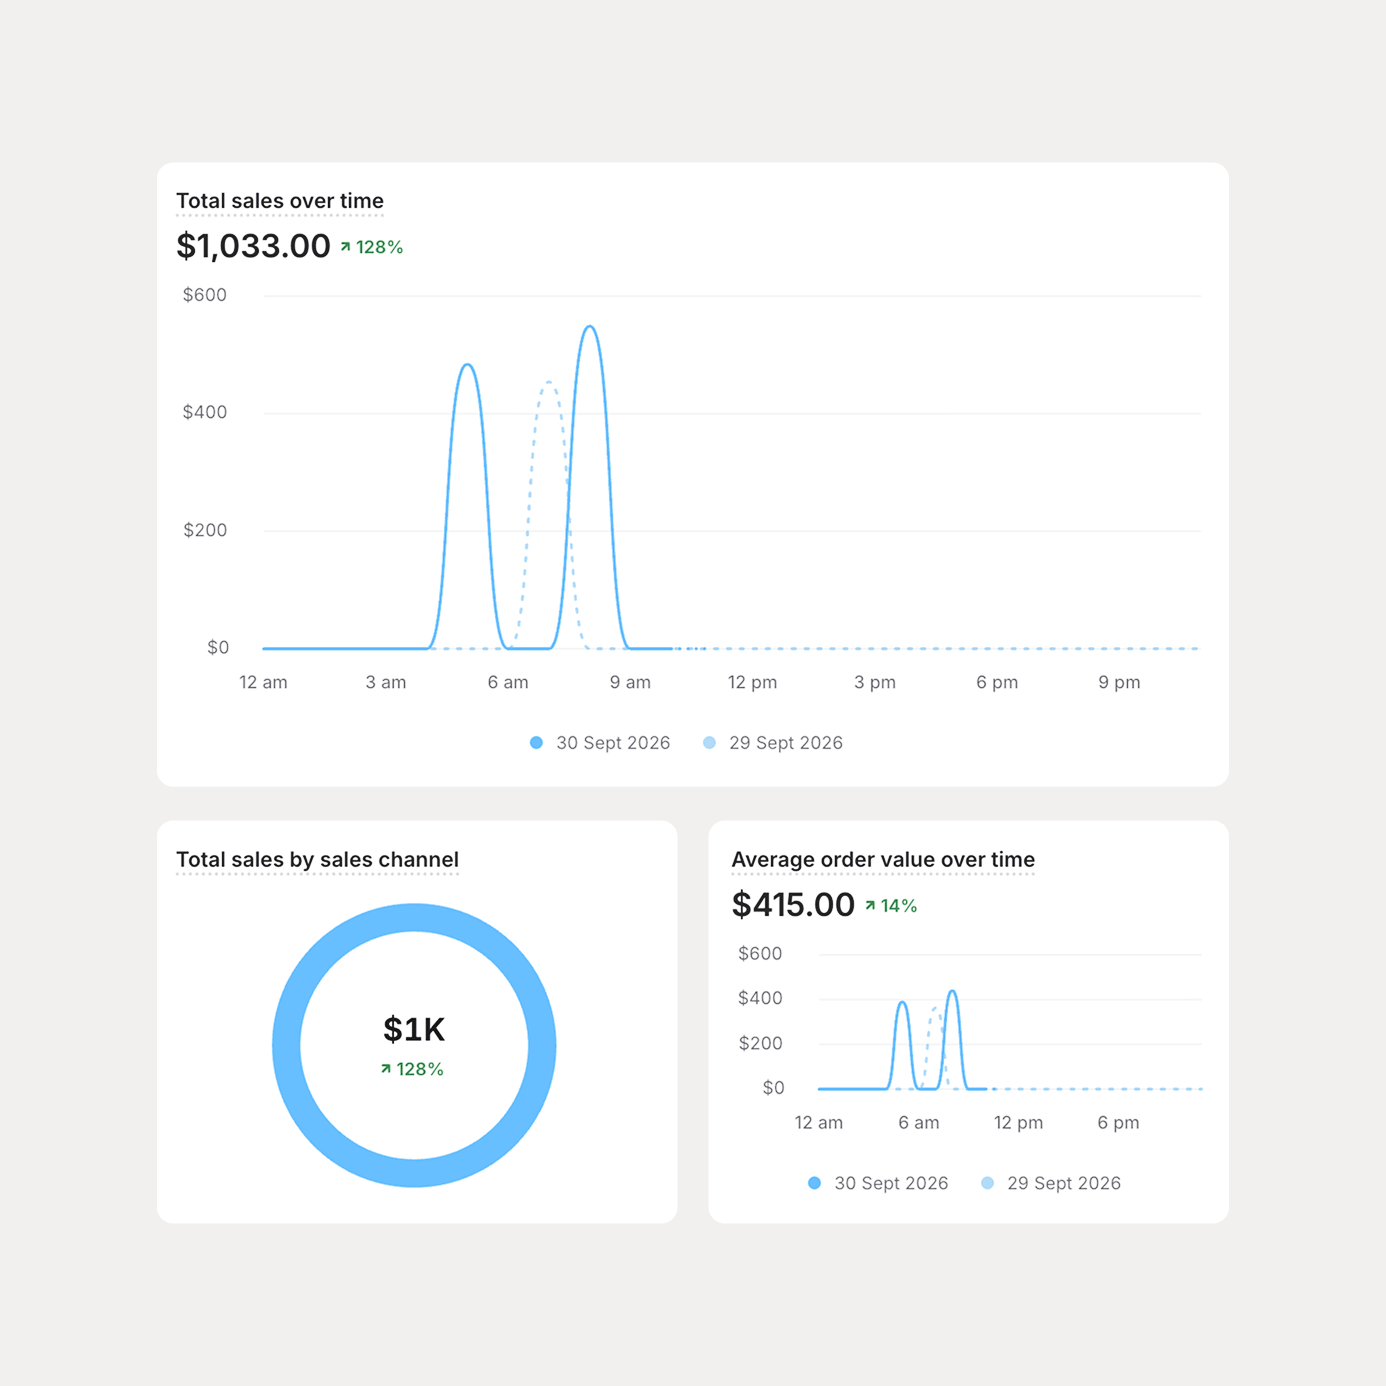
Task: Click the blue donut ring for sales channel
Action: [x=414, y=918]
